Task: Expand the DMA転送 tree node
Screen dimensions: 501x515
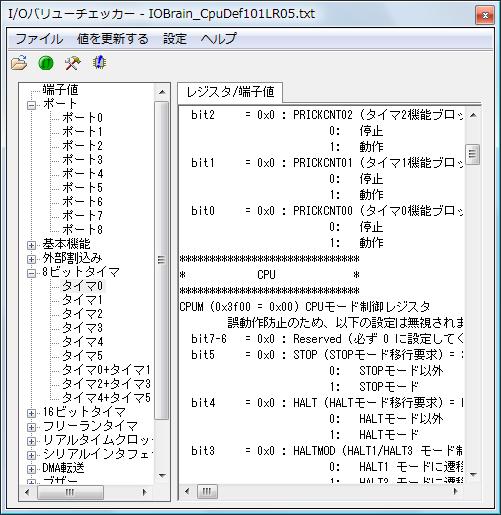Action: click(x=31, y=469)
